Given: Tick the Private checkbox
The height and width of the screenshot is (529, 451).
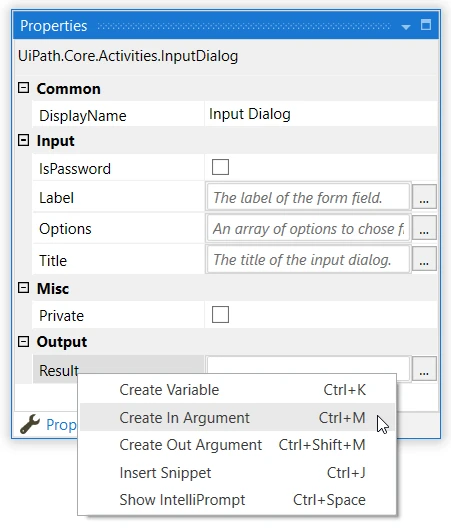Looking at the screenshot, I should point(220,314).
